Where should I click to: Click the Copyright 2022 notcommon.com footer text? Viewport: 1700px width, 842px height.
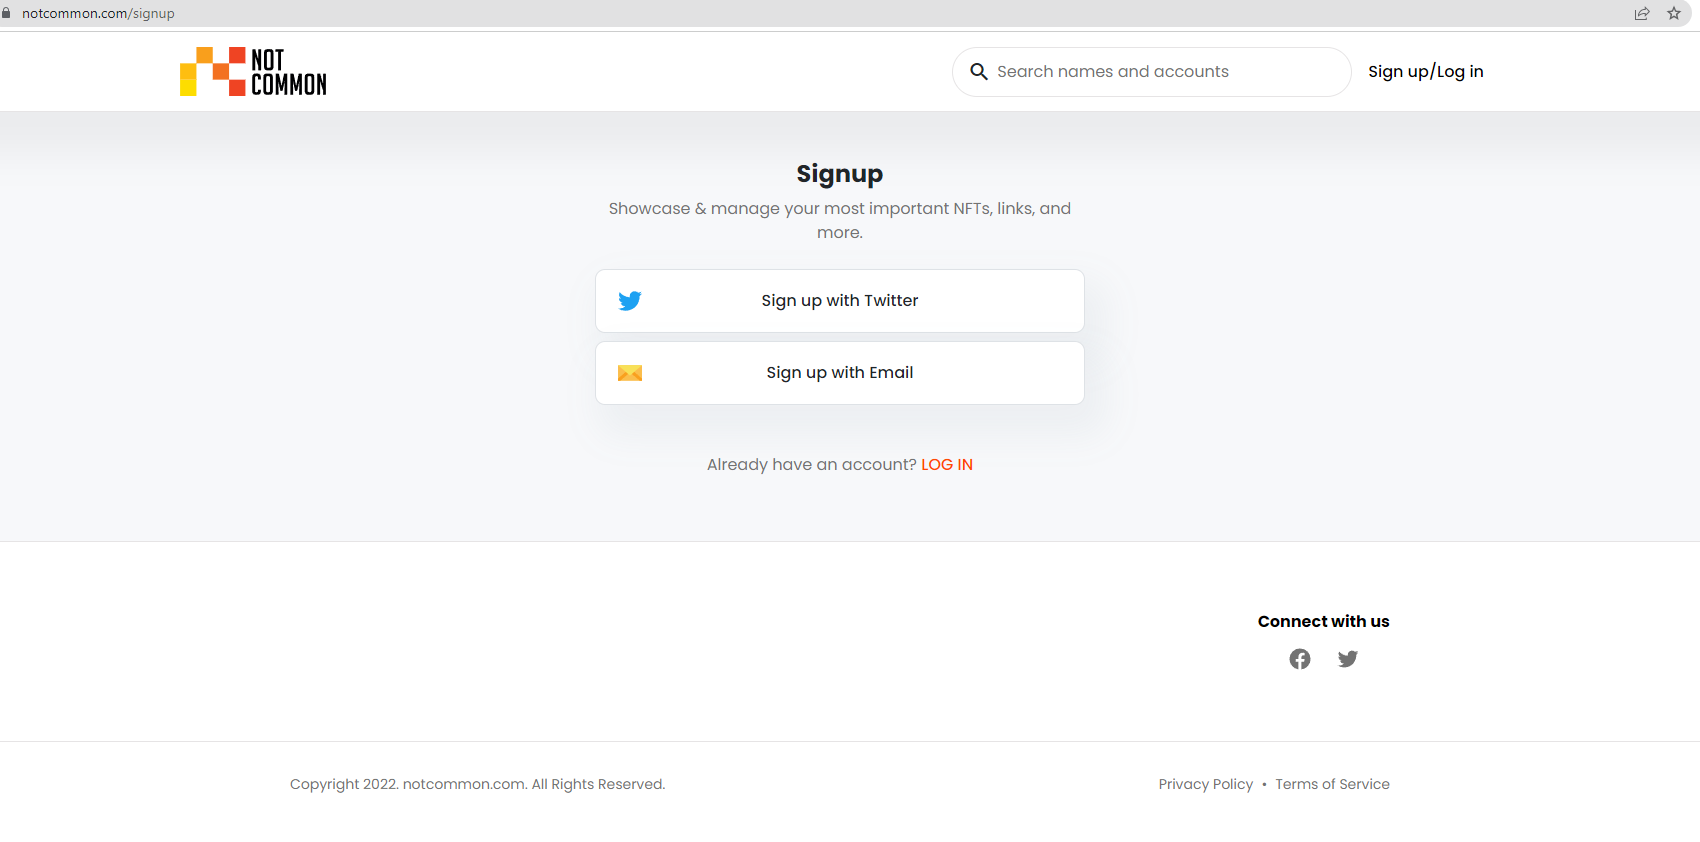(478, 784)
